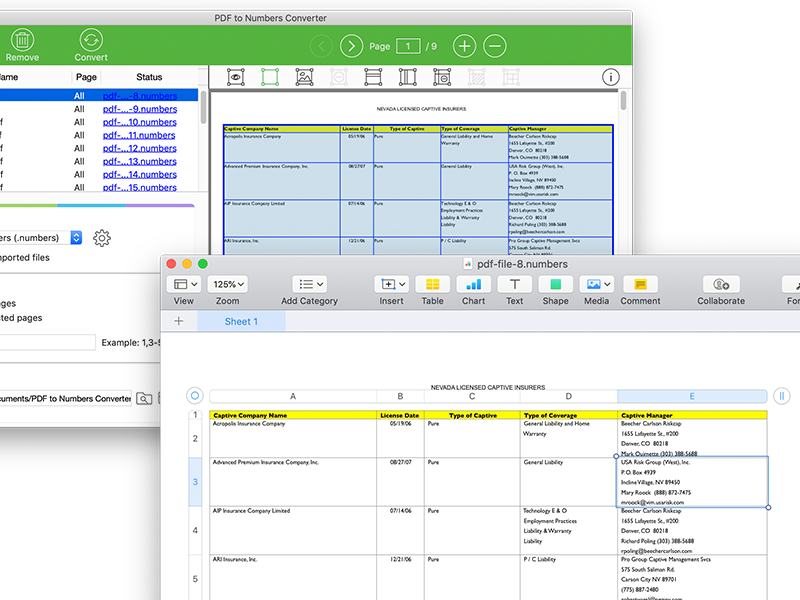Click the Convert icon in the green toolbar
This screenshot has height=600, width=800.
(91, 40)
